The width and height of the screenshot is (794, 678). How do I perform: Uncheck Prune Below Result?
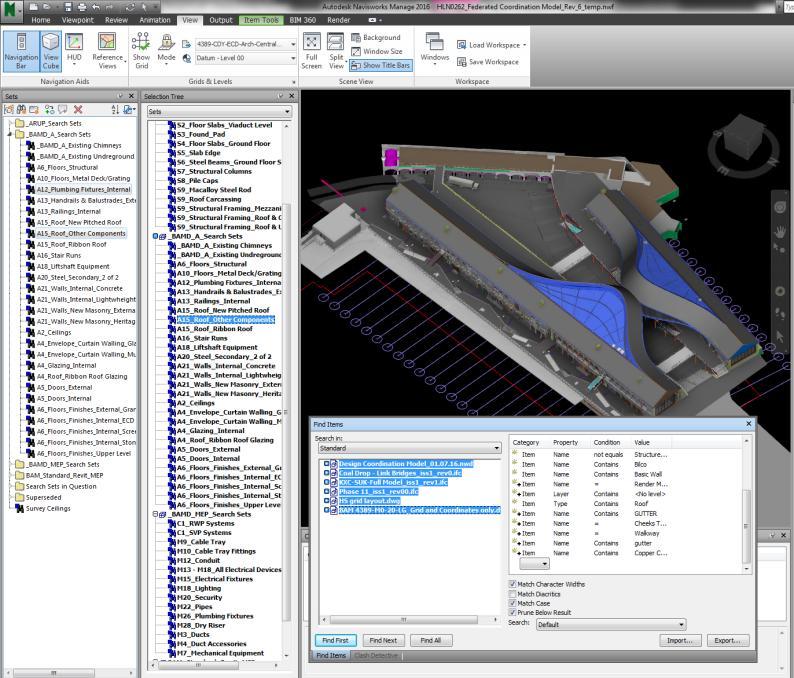pyautogui.click(x=512, y=613)
